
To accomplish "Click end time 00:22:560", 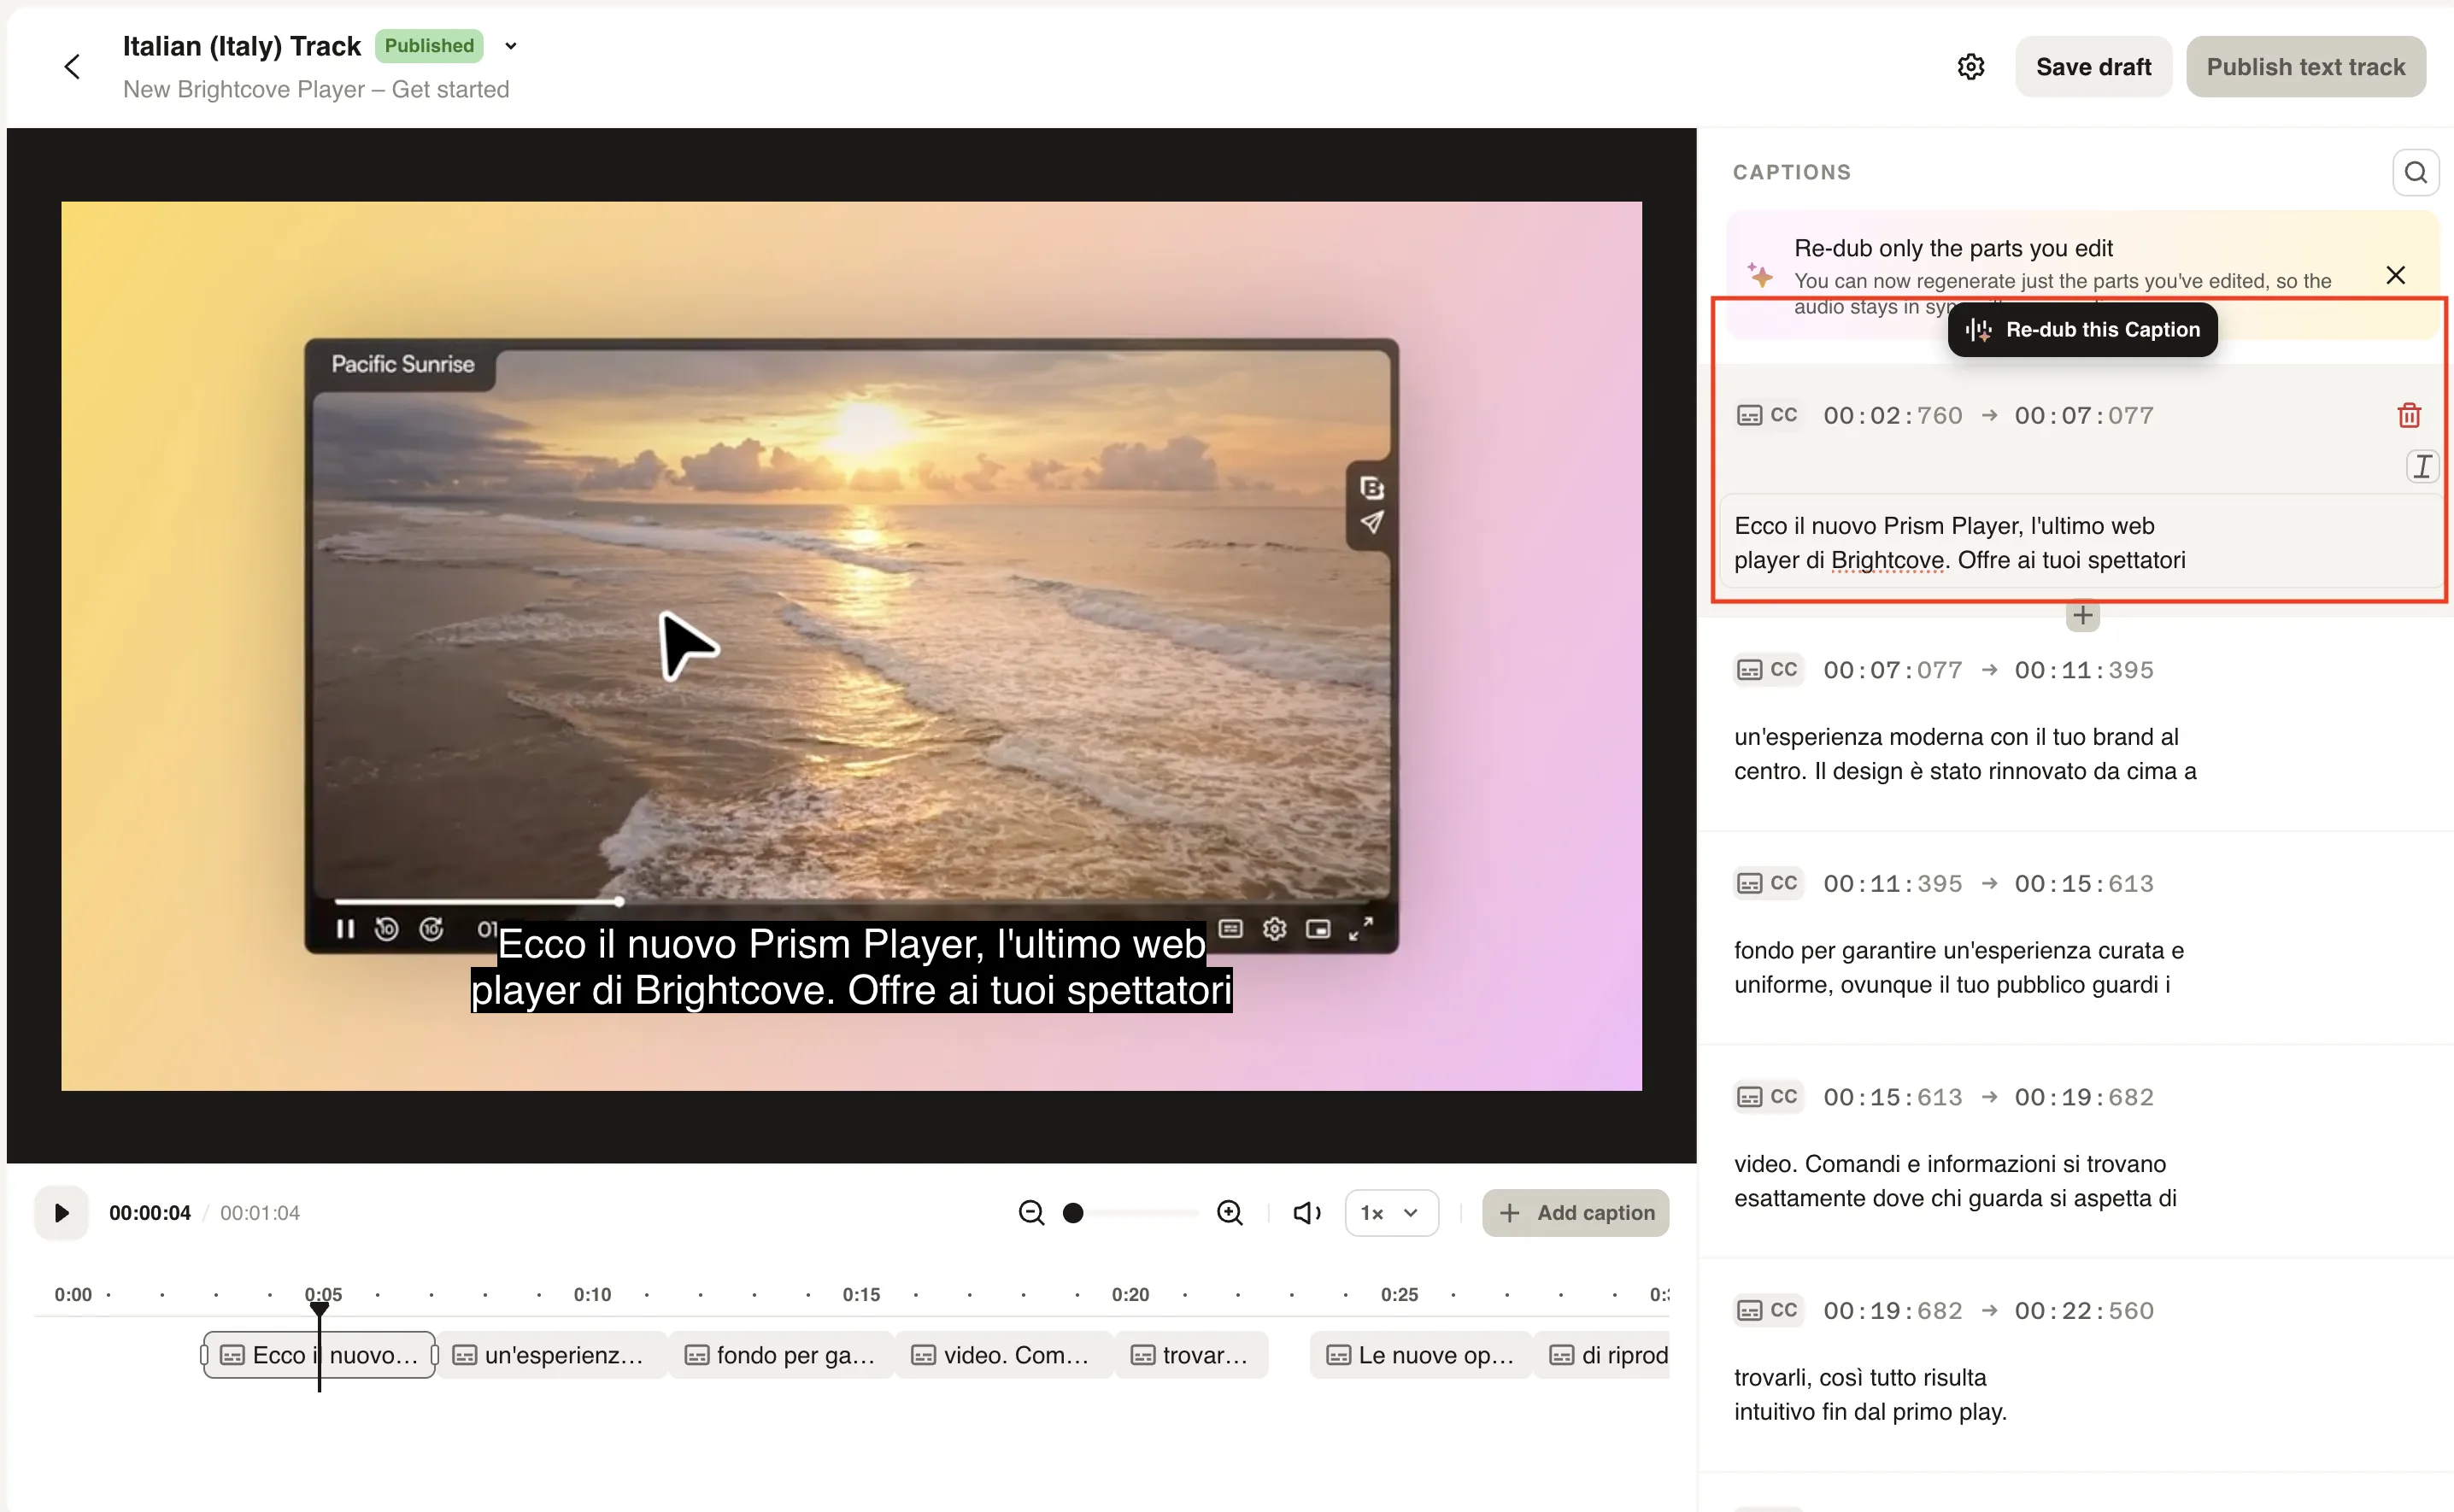I will click(x=2084, y=1310).
